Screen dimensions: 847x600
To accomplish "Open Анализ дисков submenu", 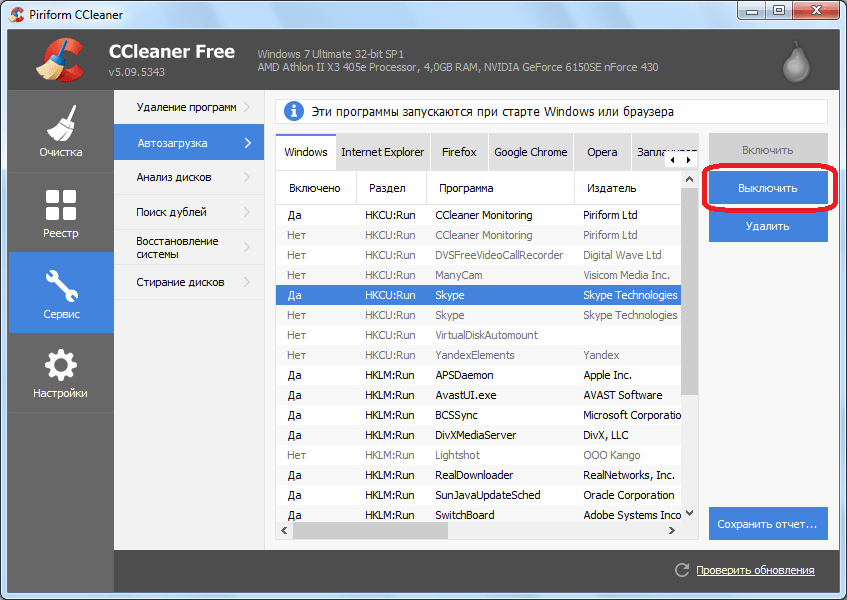I will tap(188, 177).
